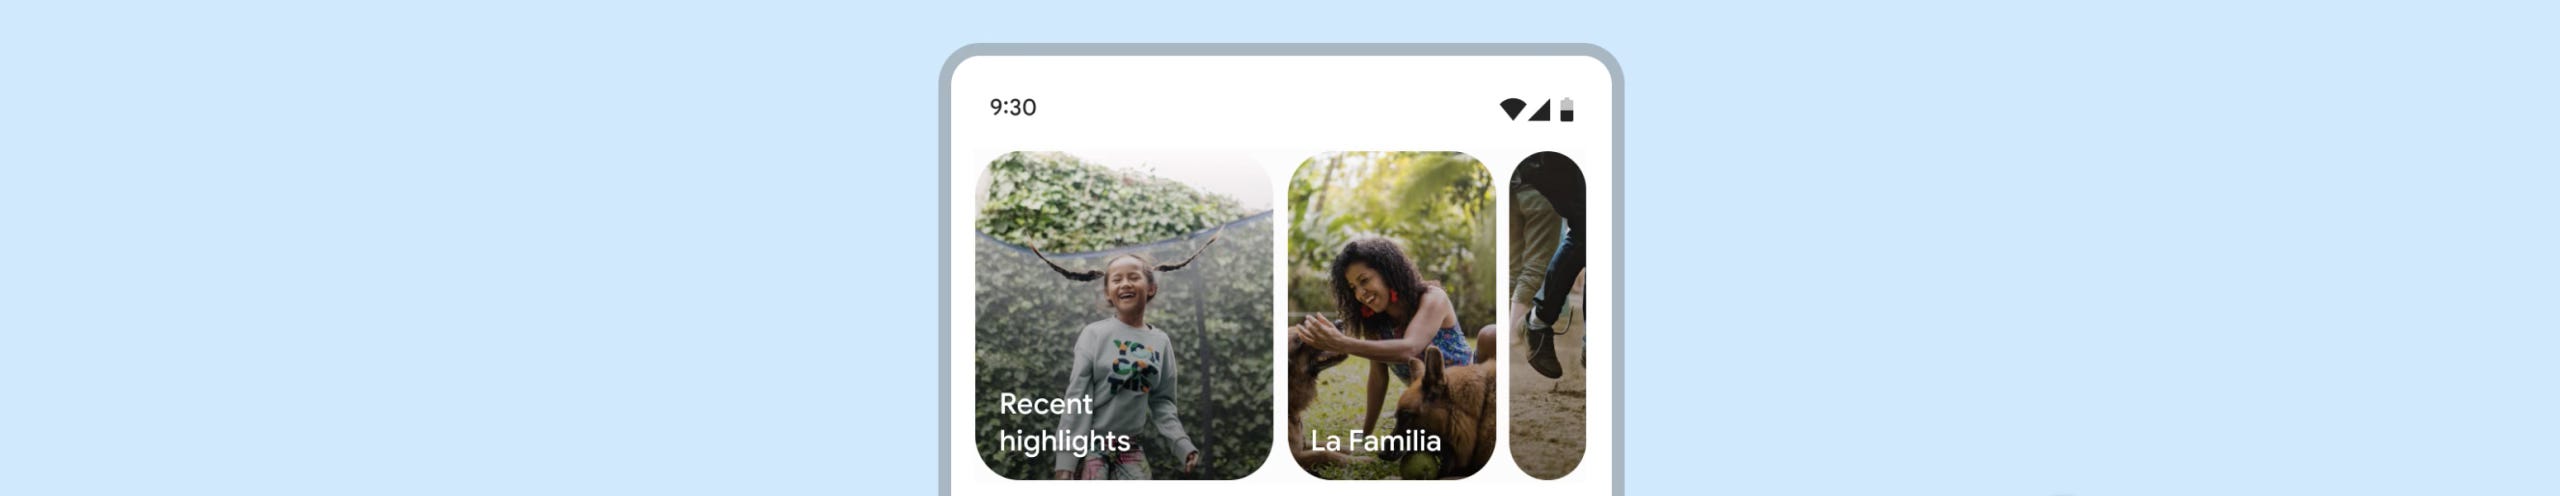Click the blue background left of phone
Screen dimensions: 2560x496
tap(470, 248)
